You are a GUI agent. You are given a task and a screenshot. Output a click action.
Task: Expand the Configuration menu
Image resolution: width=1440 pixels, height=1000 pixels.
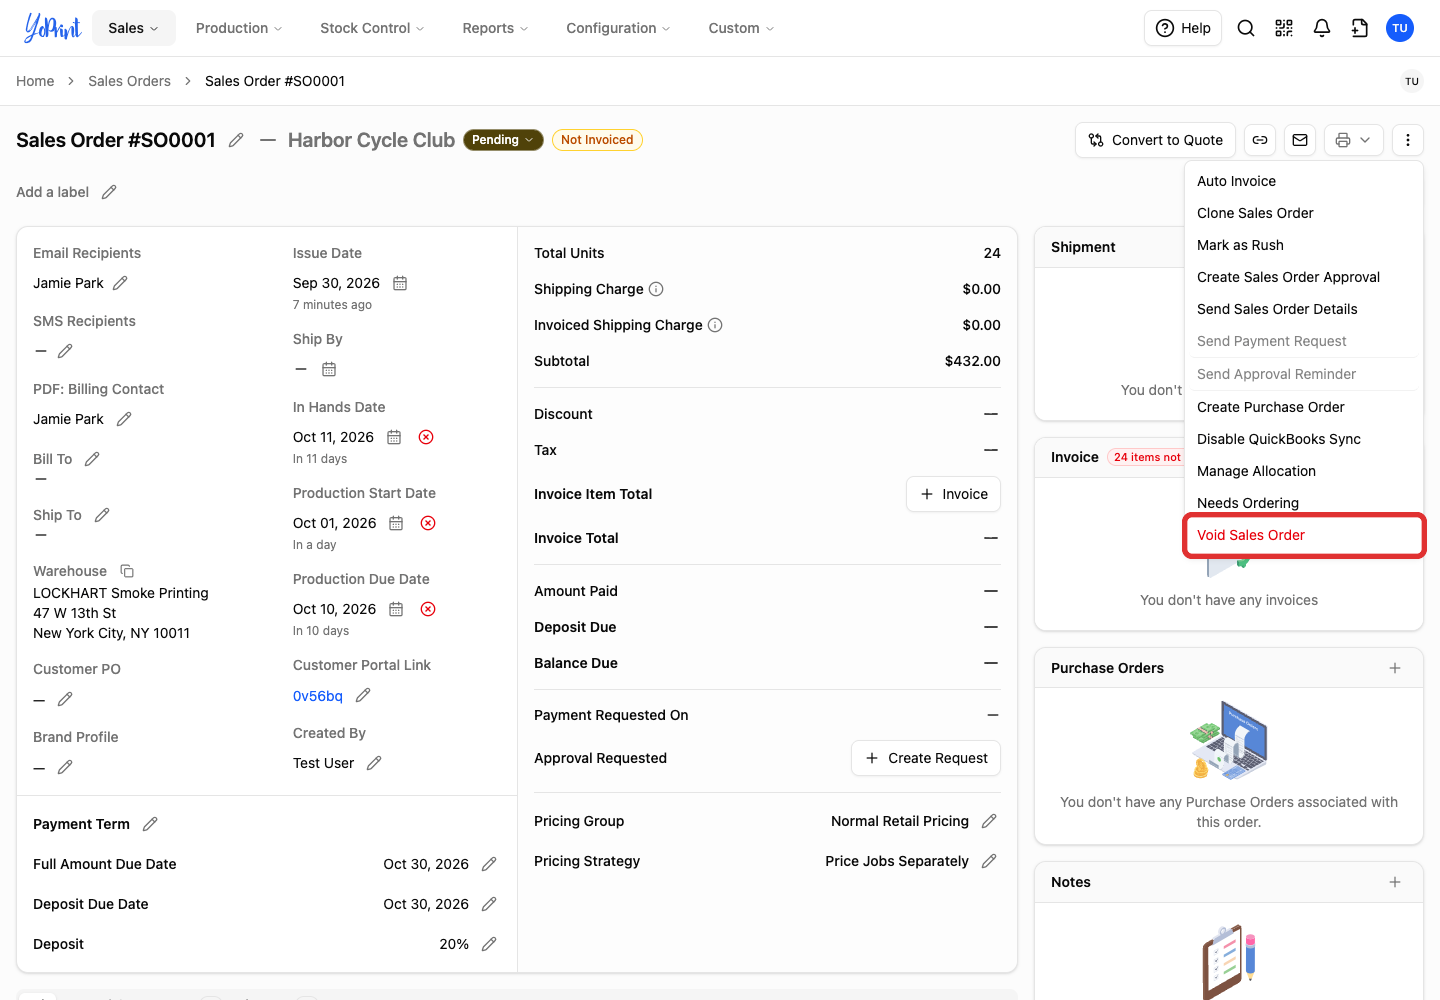click(618, 28)
